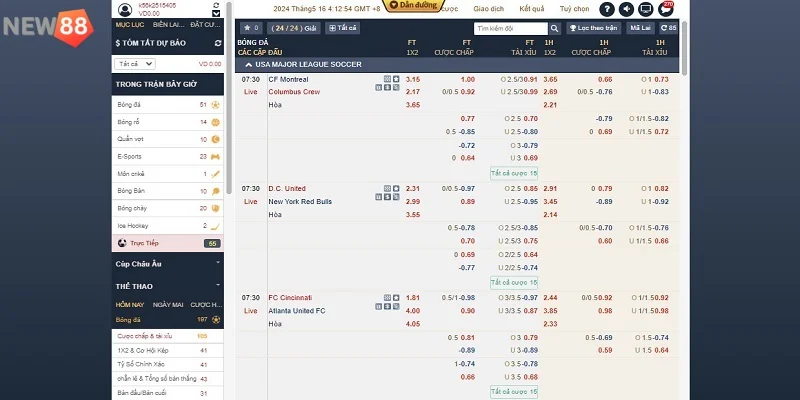800x400 pixels.
Task: Expand the Cúp Châu Âu section
Action: click(x=218, y=263)
